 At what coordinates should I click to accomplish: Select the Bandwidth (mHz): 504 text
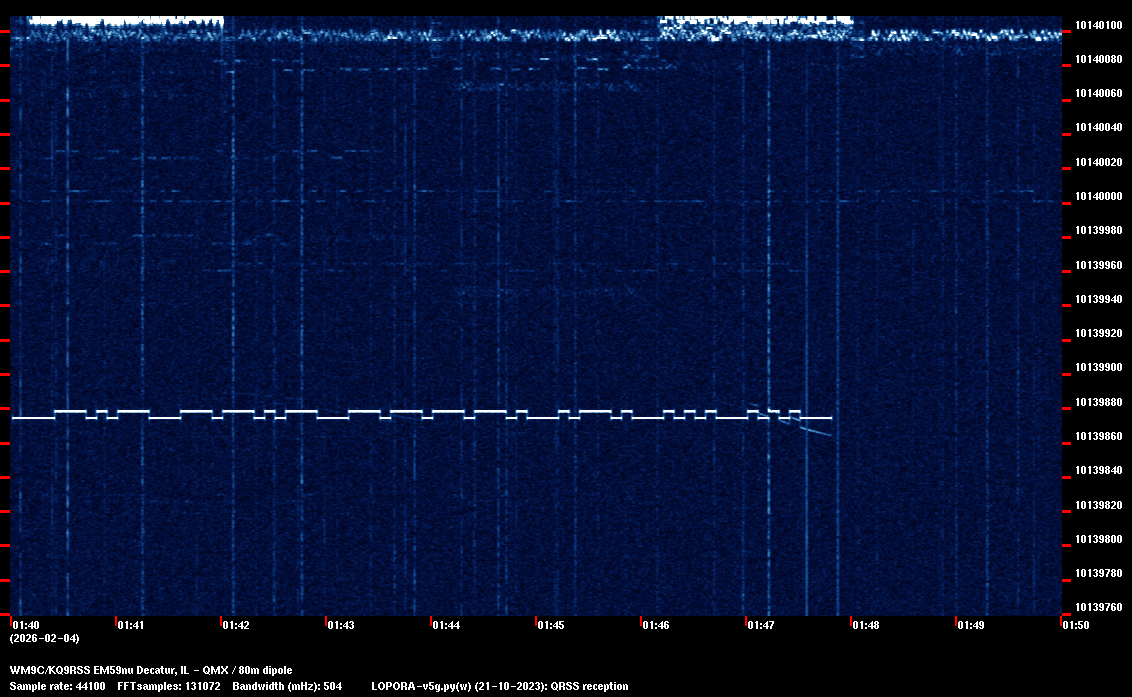(285, 687)
